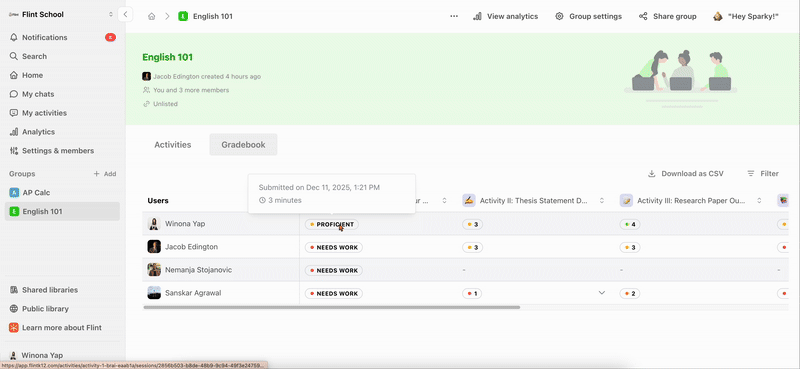Click the Users column header

pos(158,201)
